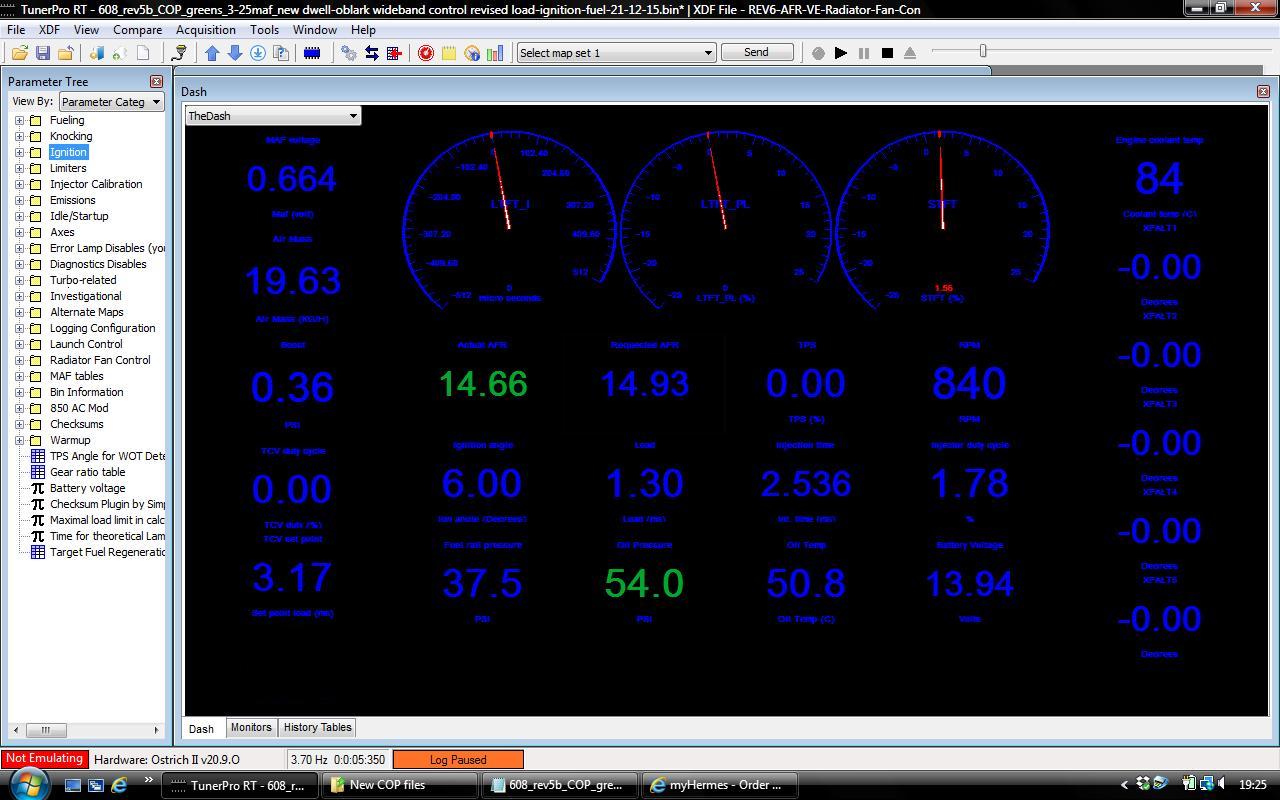The width and height of the screenshot is (1280, 800).
Task: Open the XDF menu
Action: (49, 30)
